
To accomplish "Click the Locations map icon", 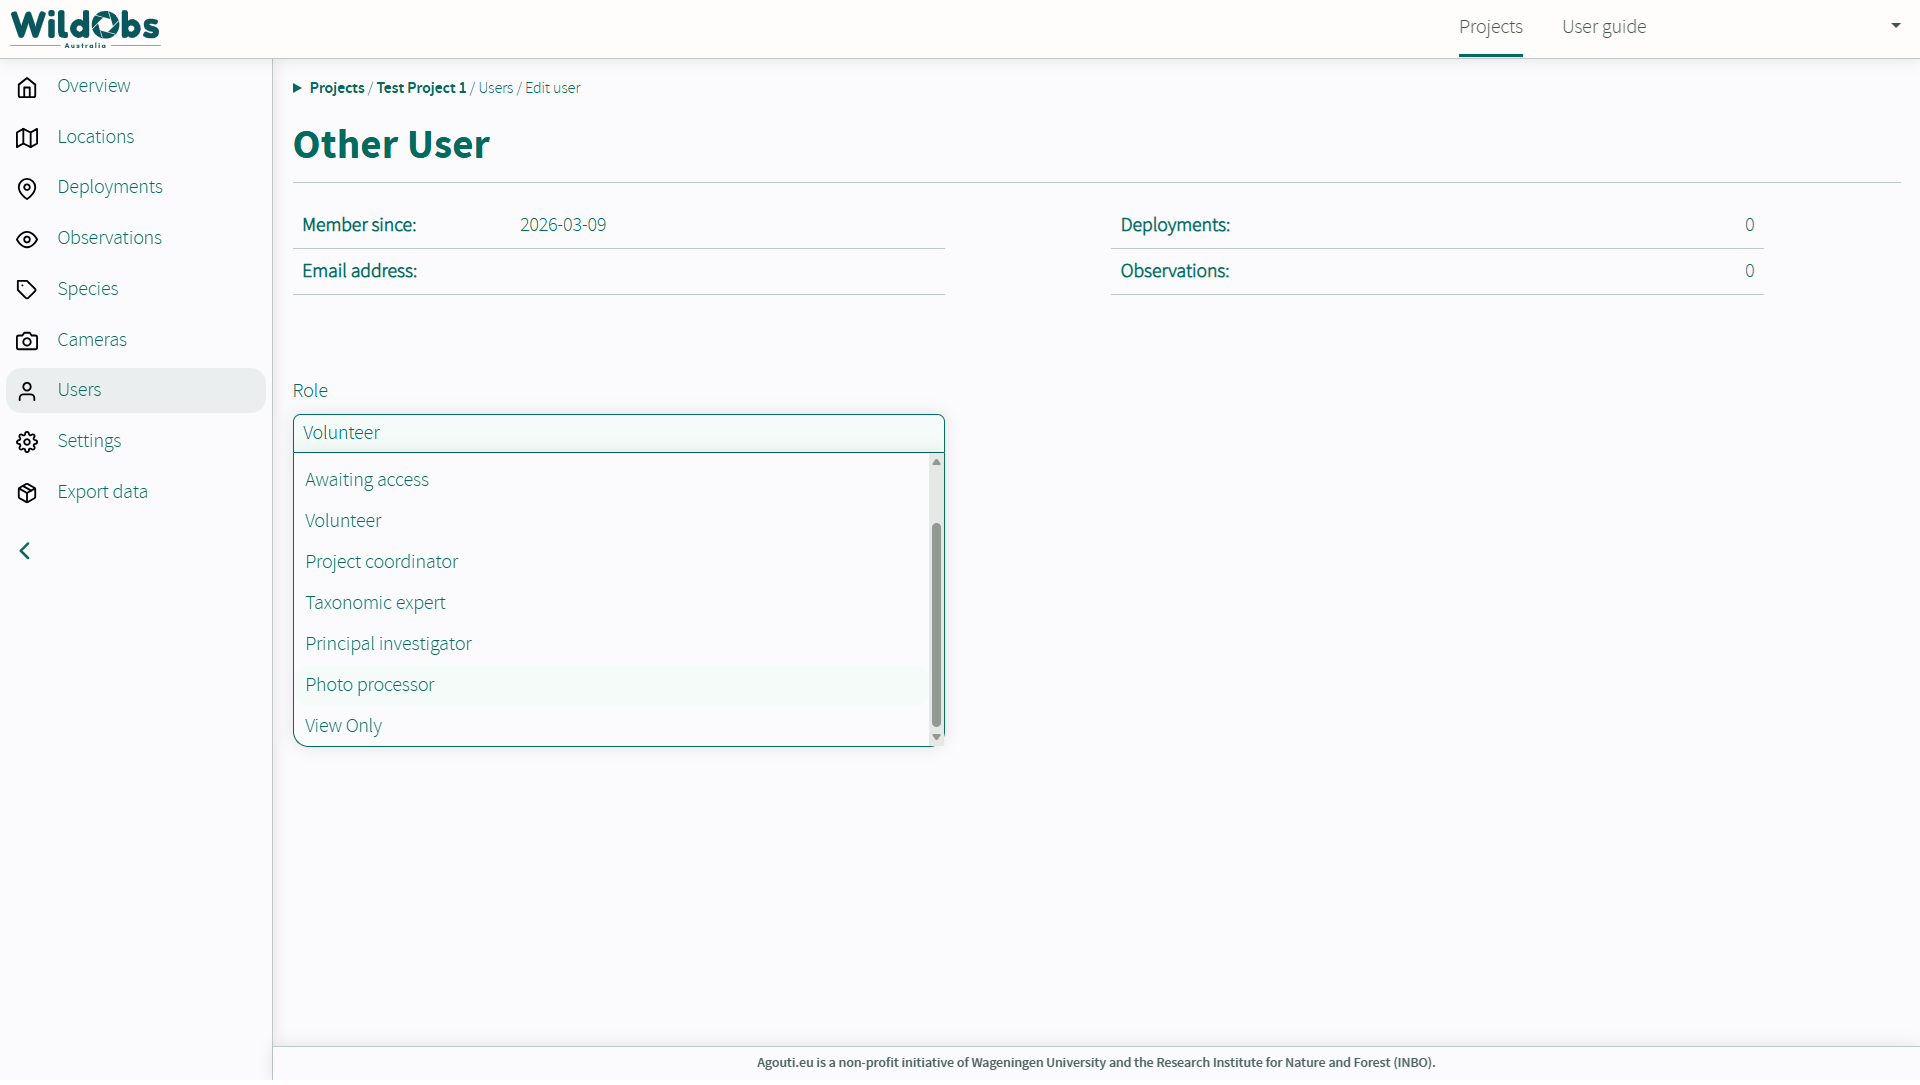I will [x=27, y=138].
